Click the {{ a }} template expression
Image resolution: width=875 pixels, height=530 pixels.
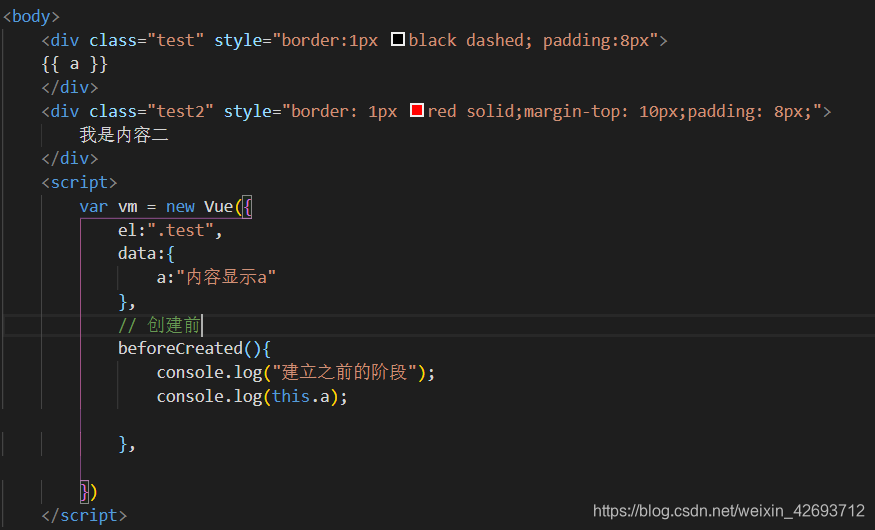(x=74, y=64)
